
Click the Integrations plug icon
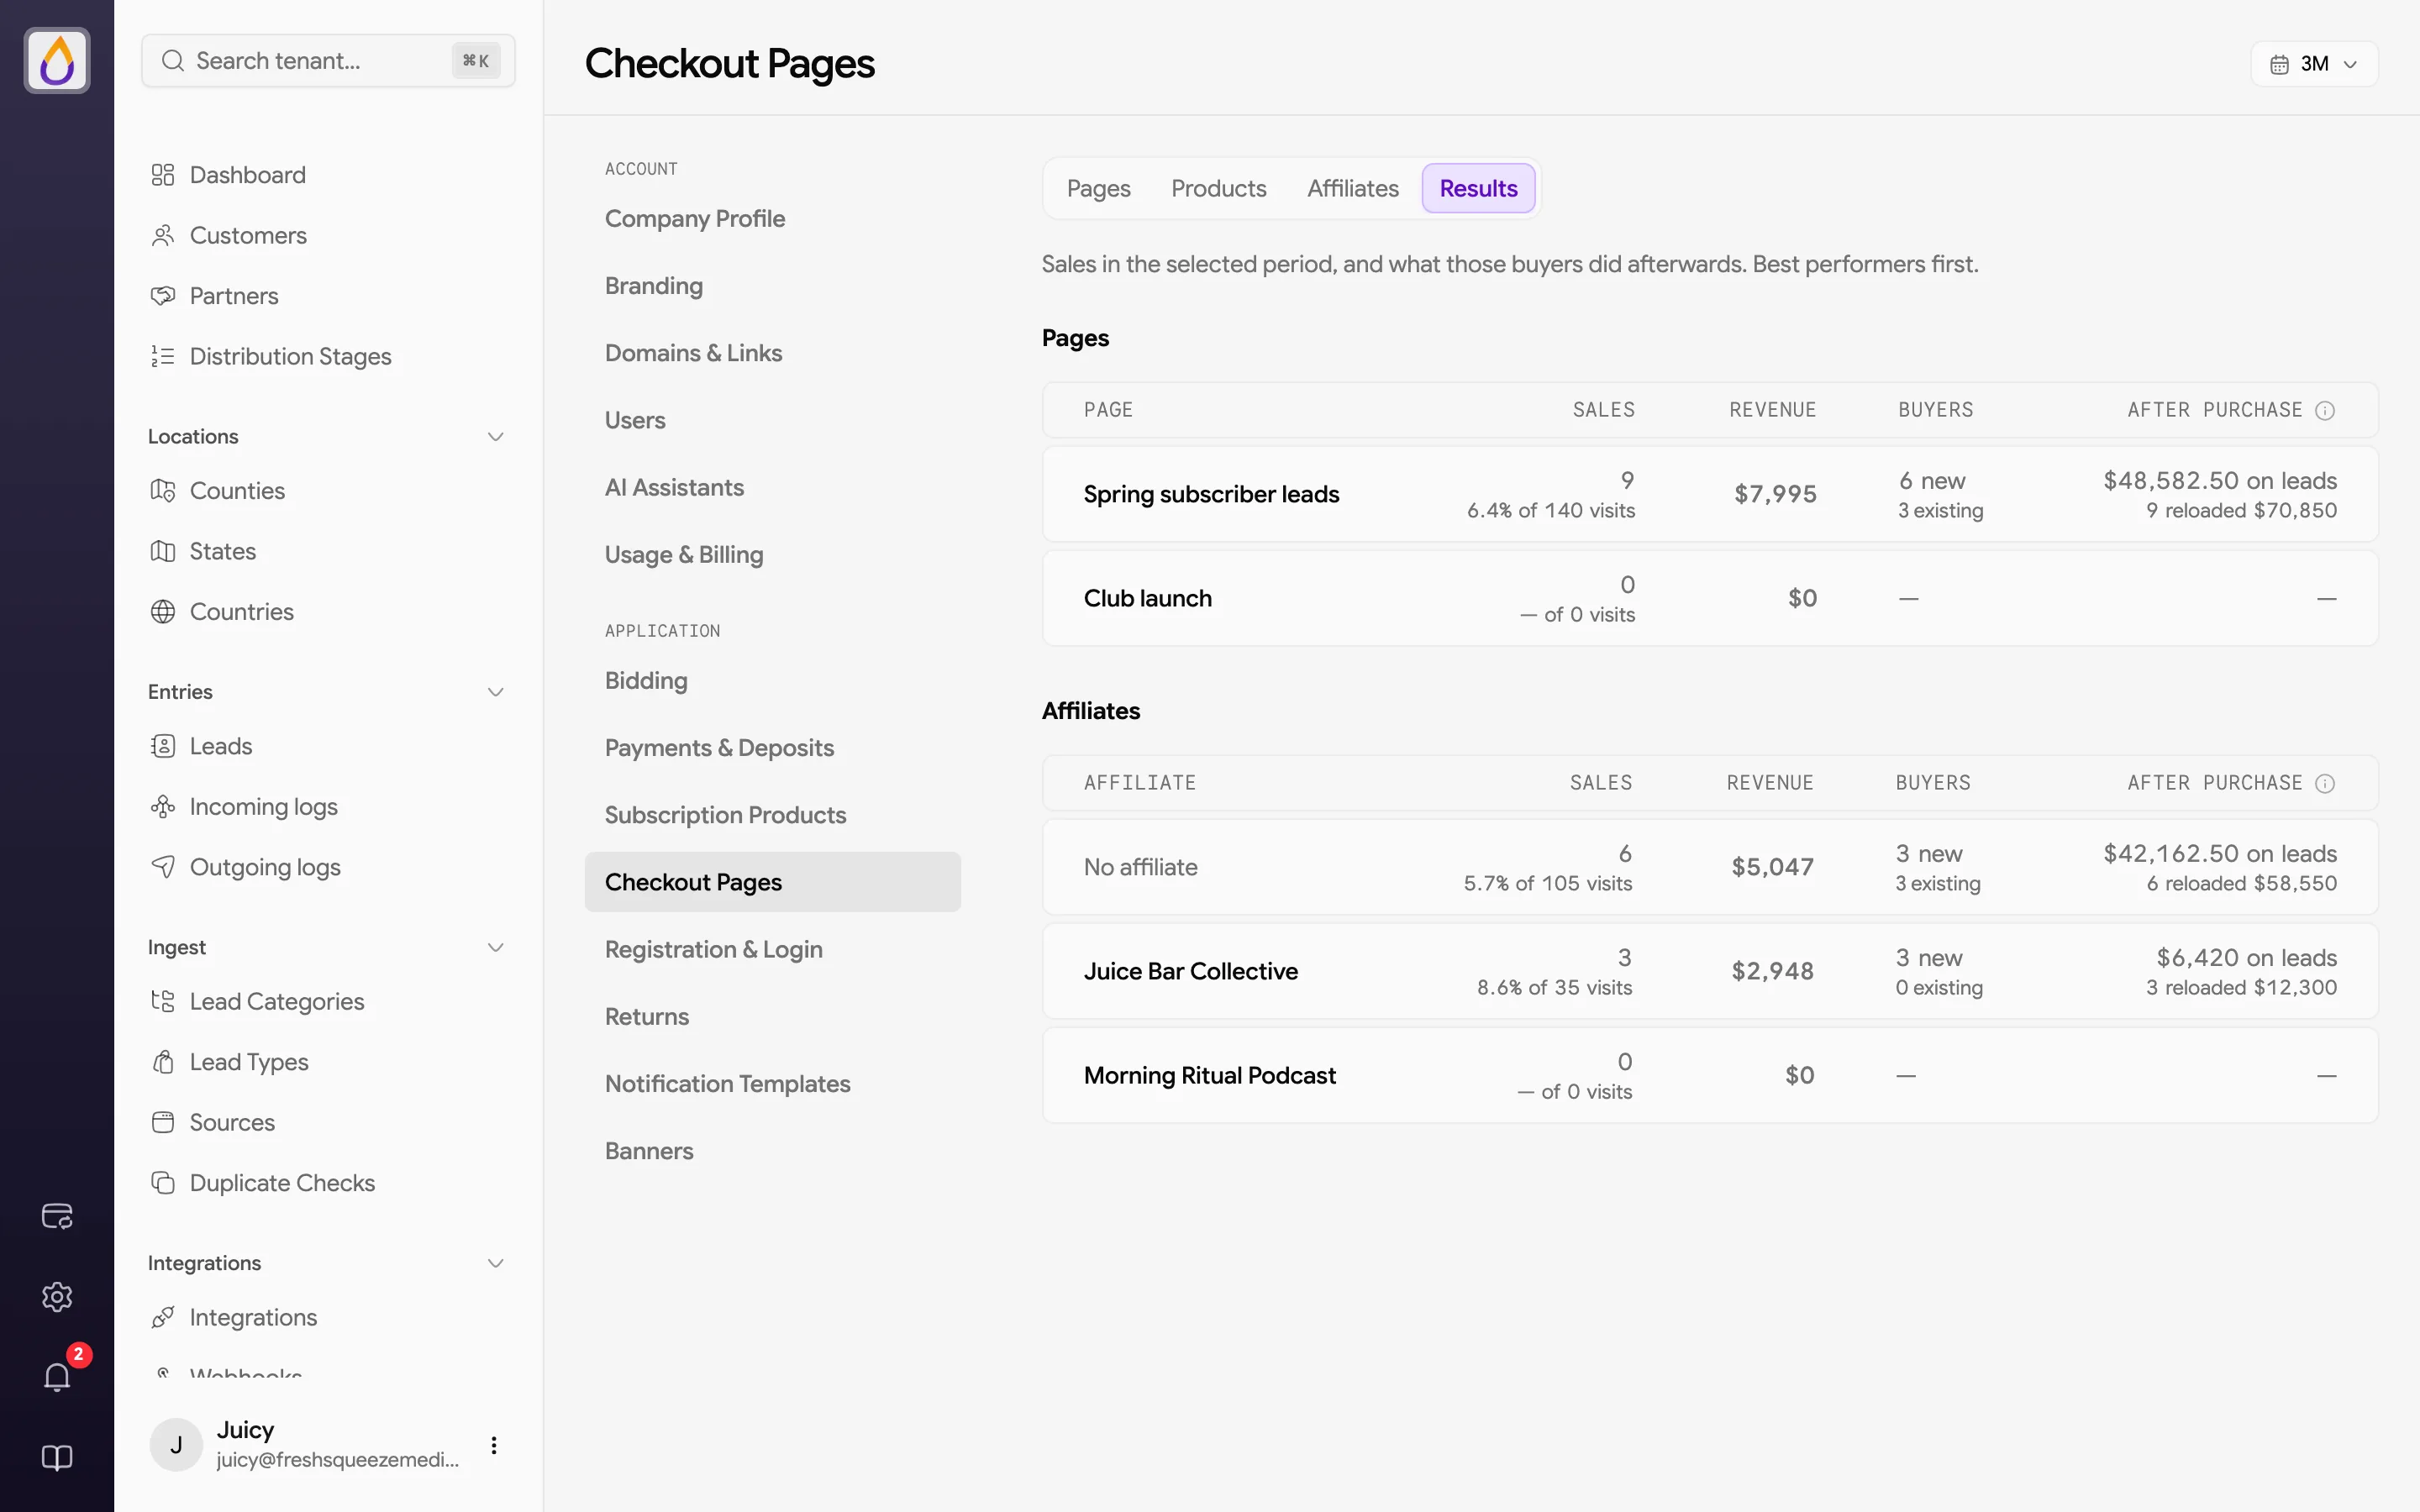tap(163, 1317)
